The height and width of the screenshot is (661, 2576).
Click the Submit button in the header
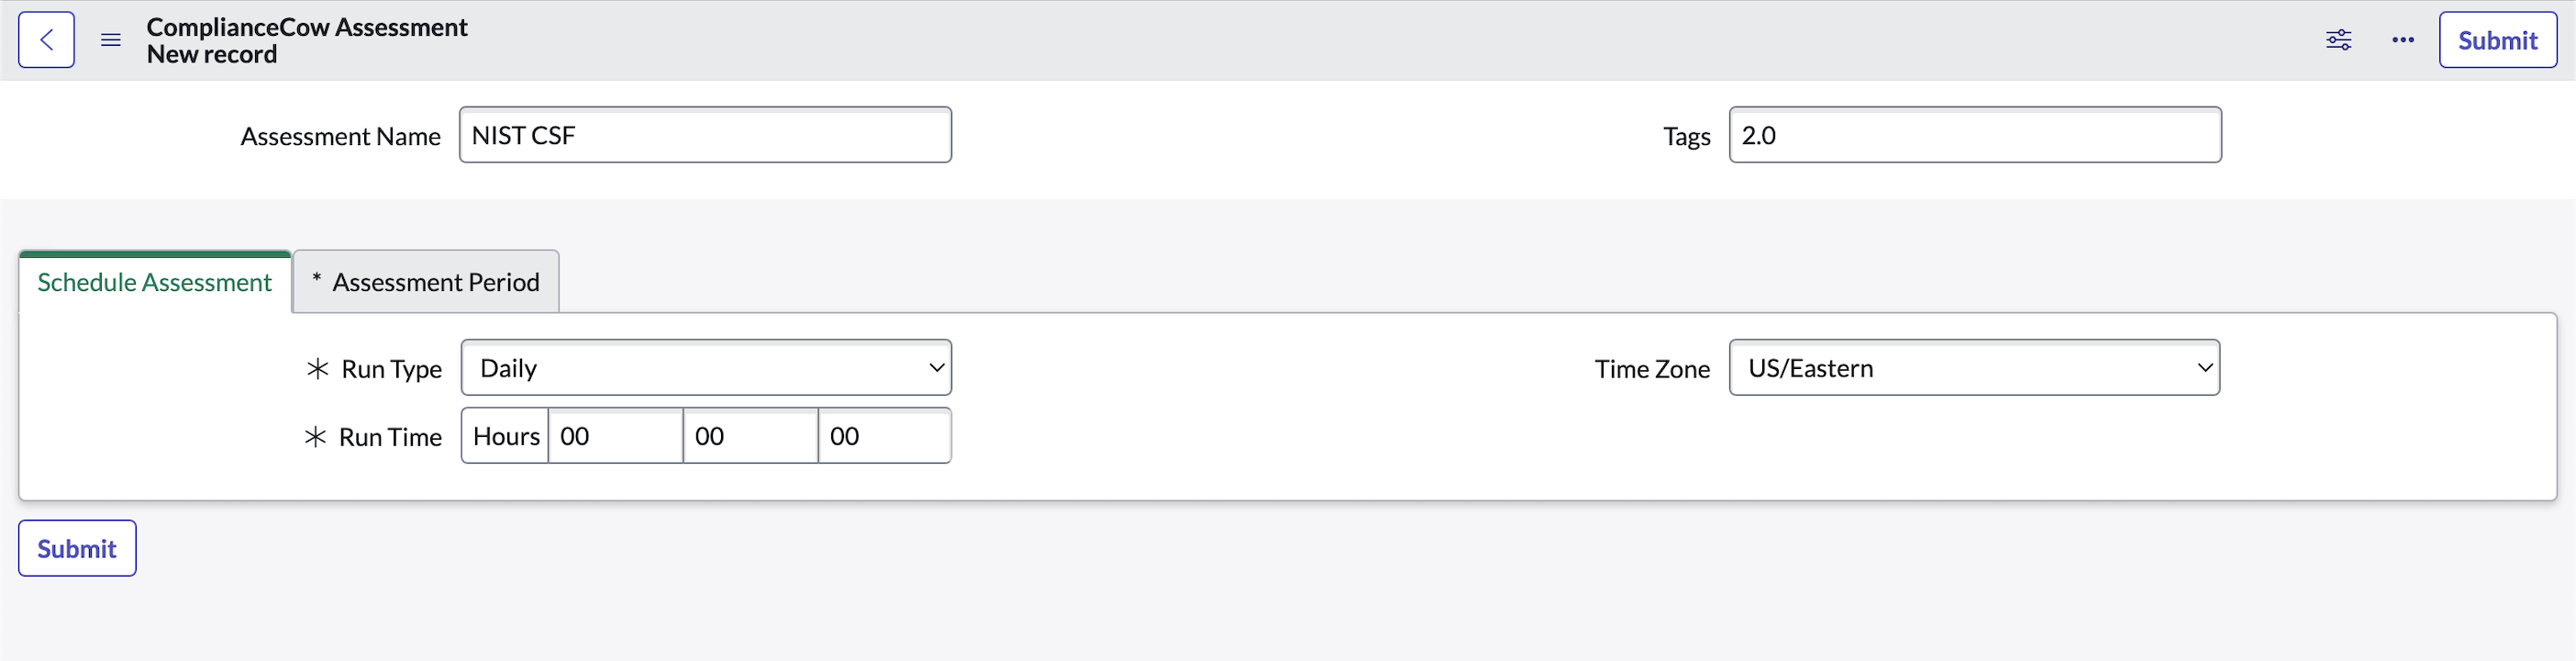pyautogui.click(x=2497, y=40)
